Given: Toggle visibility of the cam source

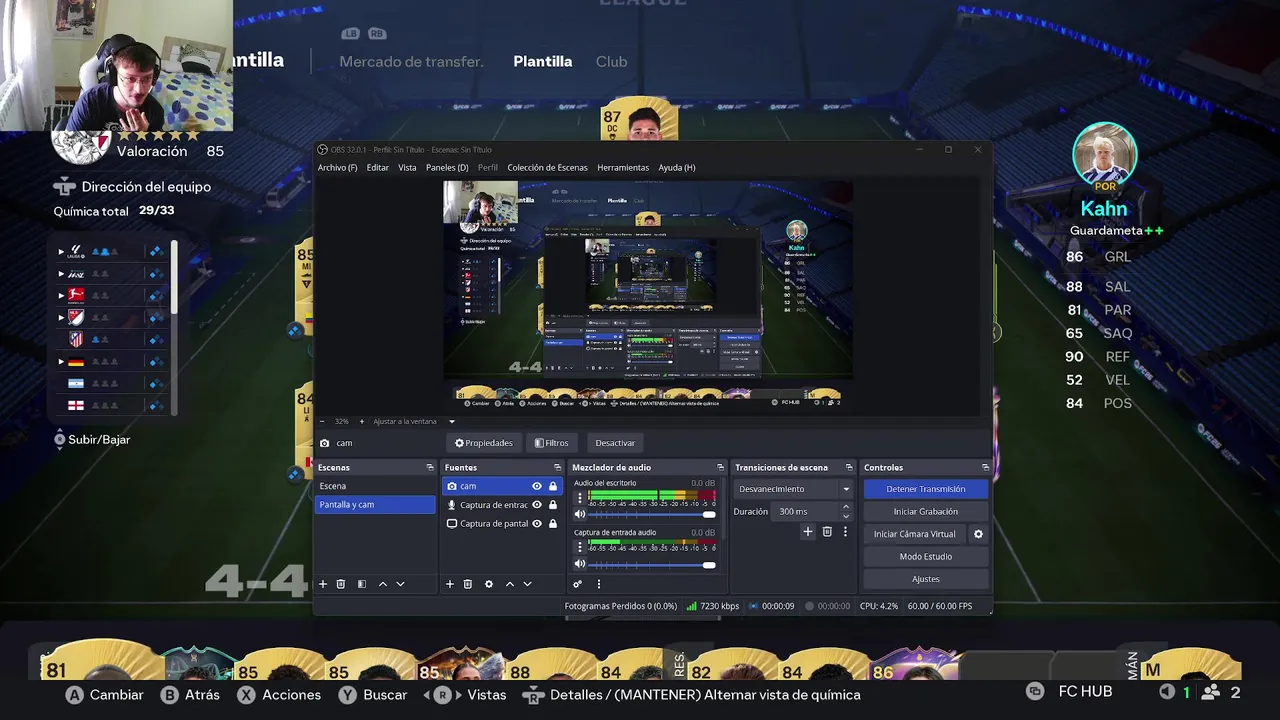Looking at the screenshot, I should tap(537, 486).
